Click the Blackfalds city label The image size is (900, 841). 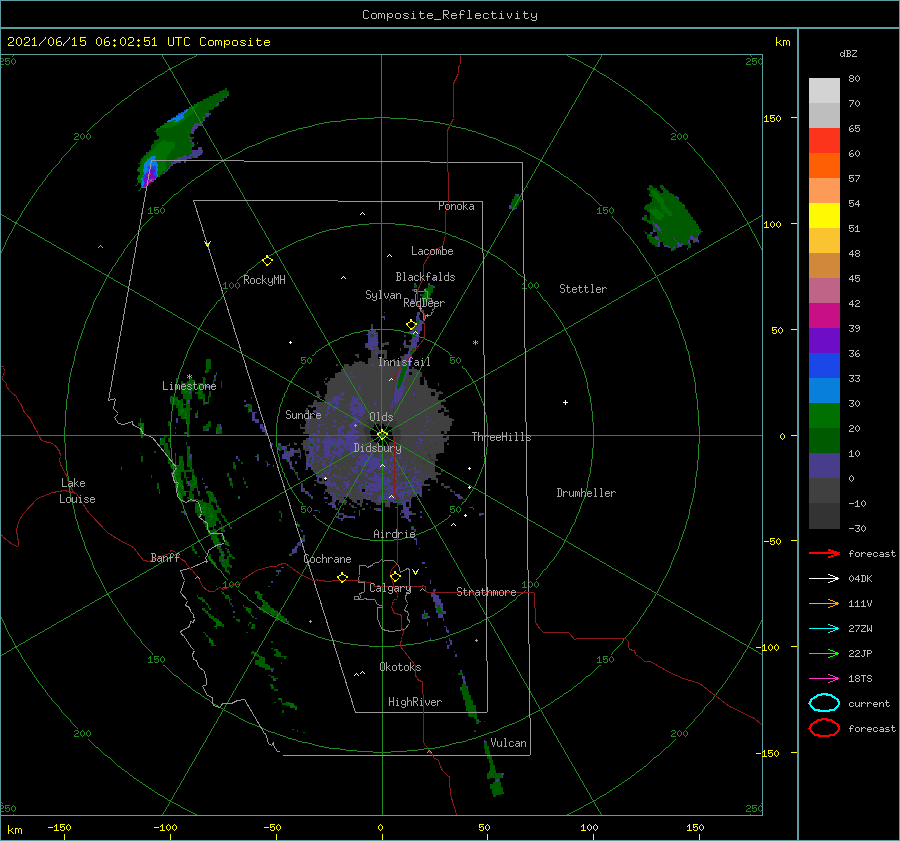point(425,277)
